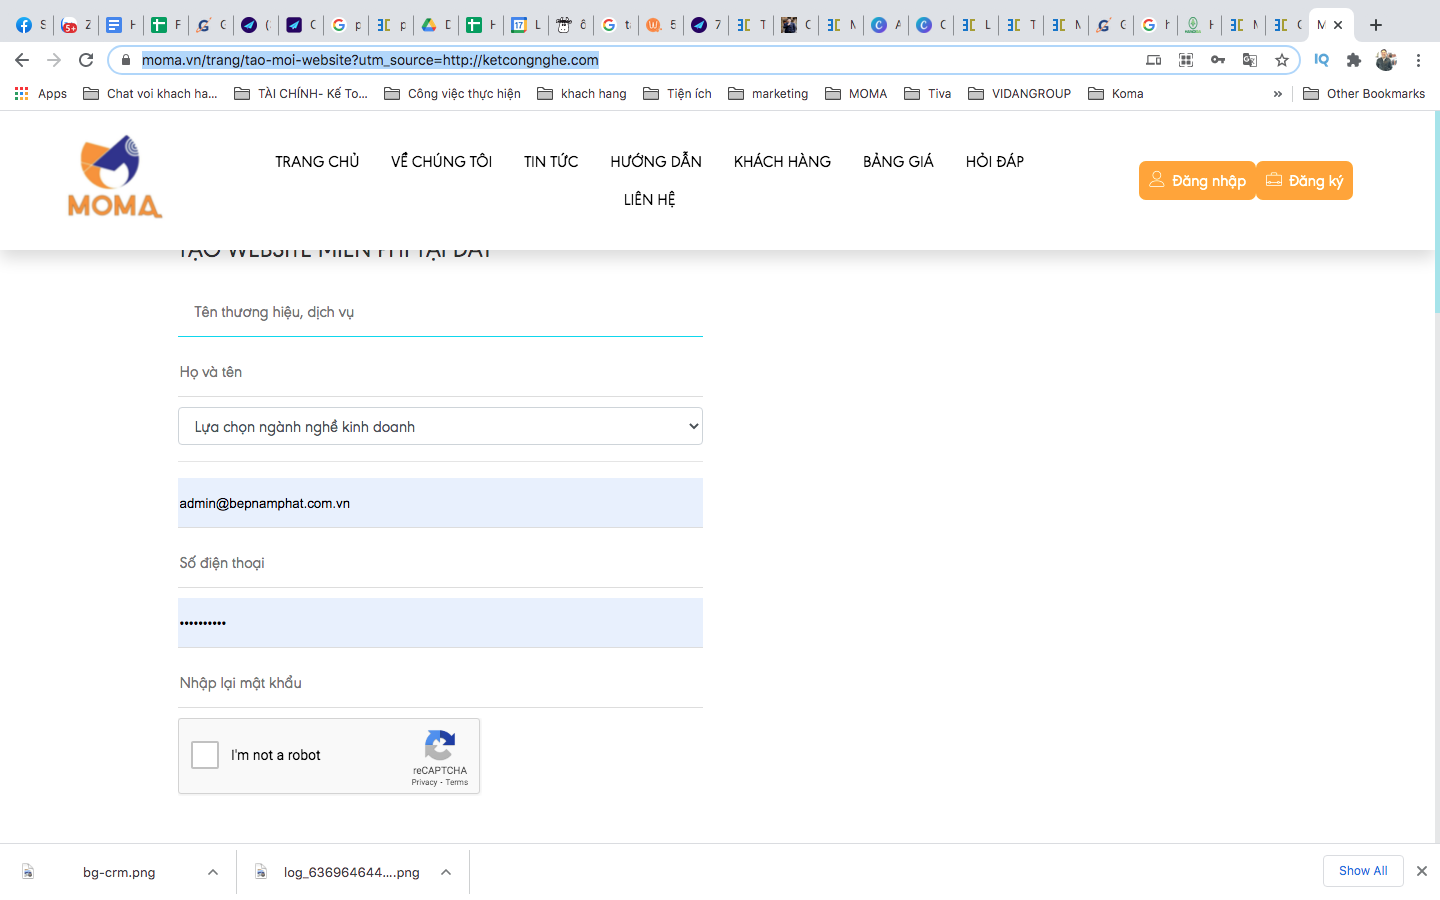The image size is (1440, 900).
Task: Click the Đăng nhập button
Action: click(1196, 181)
